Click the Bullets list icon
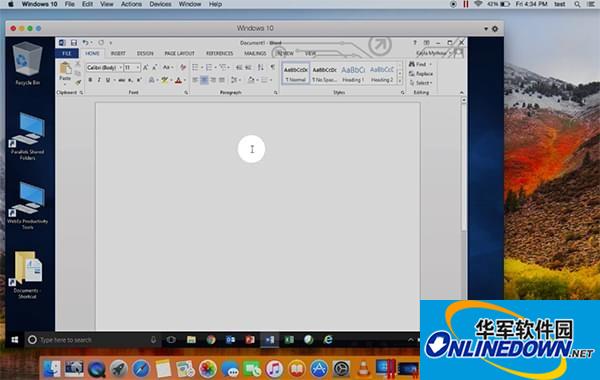 tap(196, 67)
